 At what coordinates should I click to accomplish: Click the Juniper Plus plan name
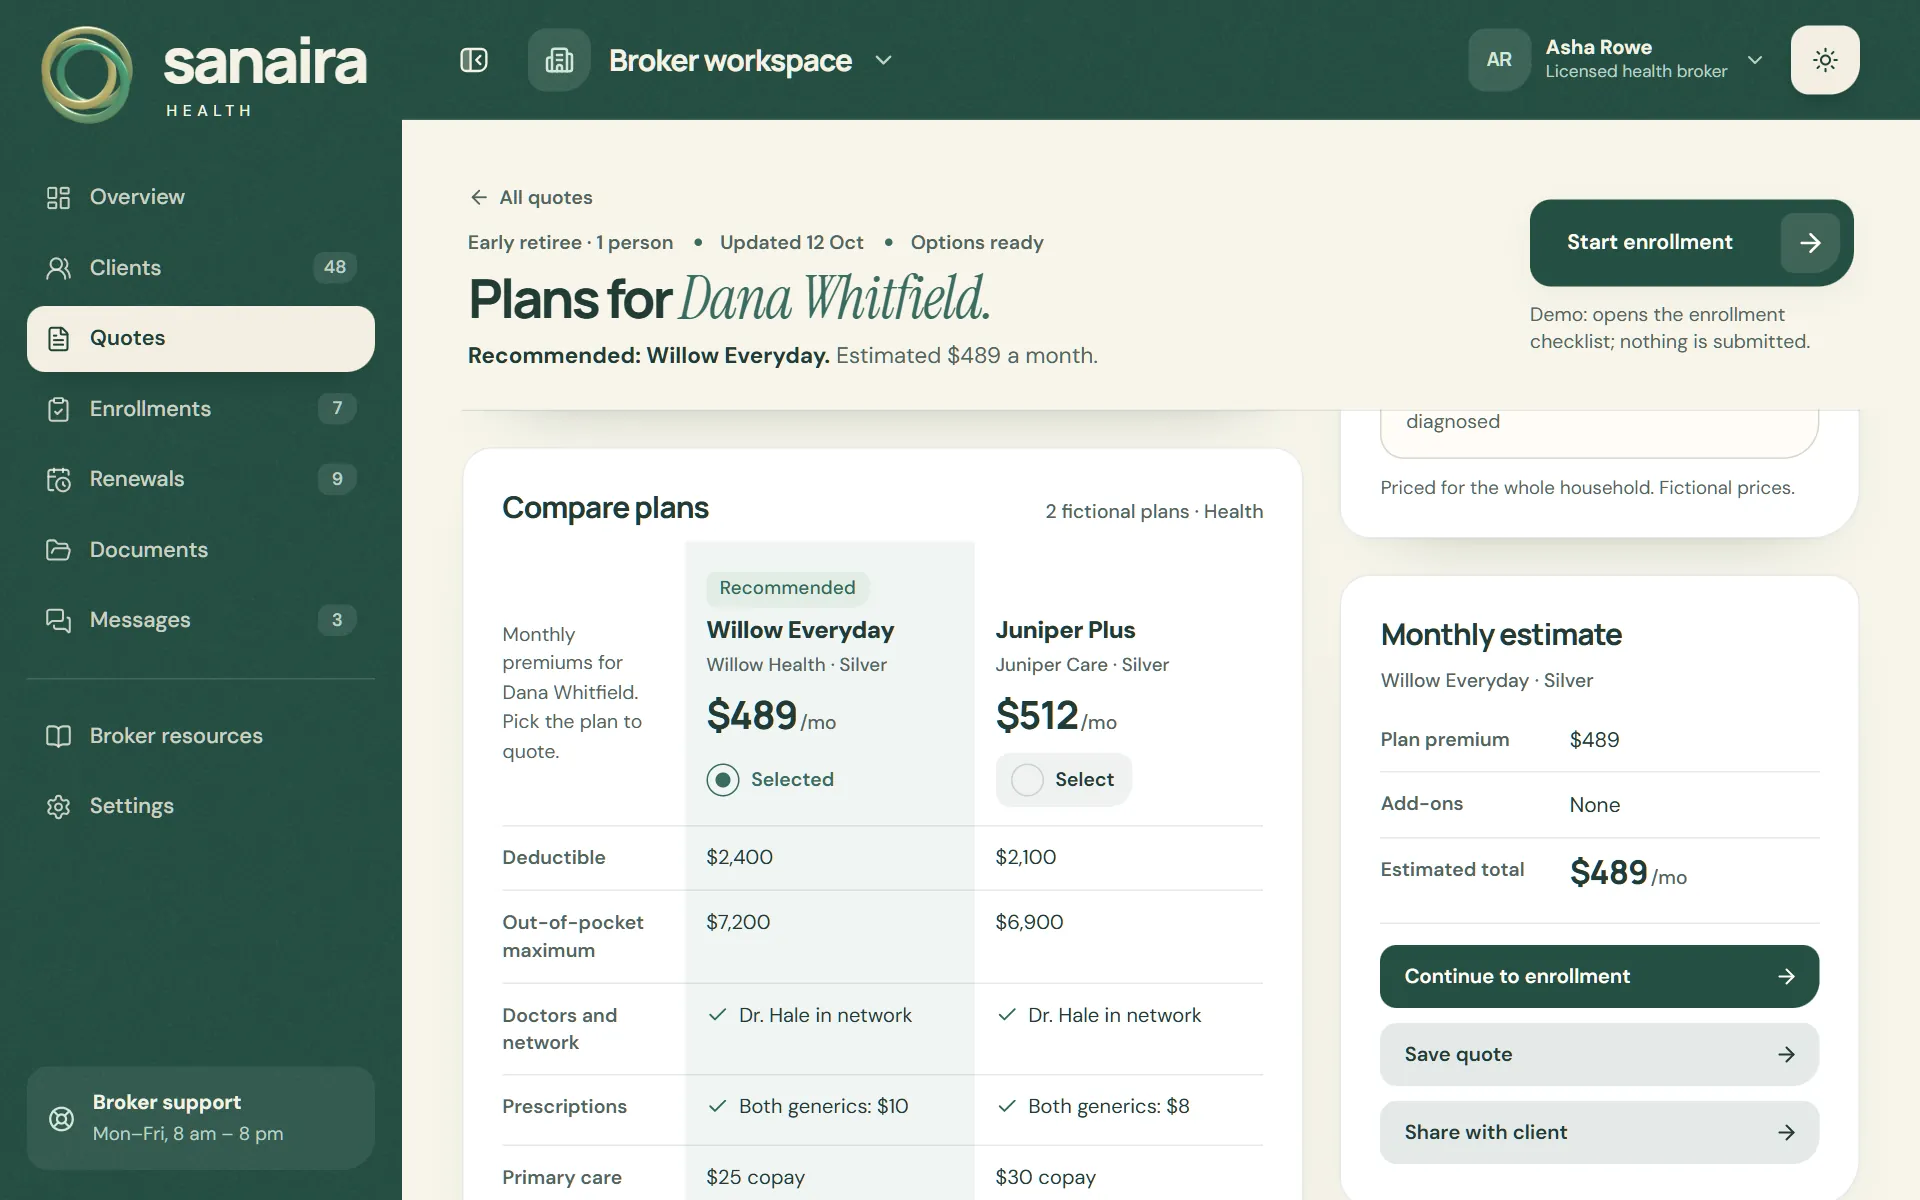pyautogui.click(x=1065, y=630)
